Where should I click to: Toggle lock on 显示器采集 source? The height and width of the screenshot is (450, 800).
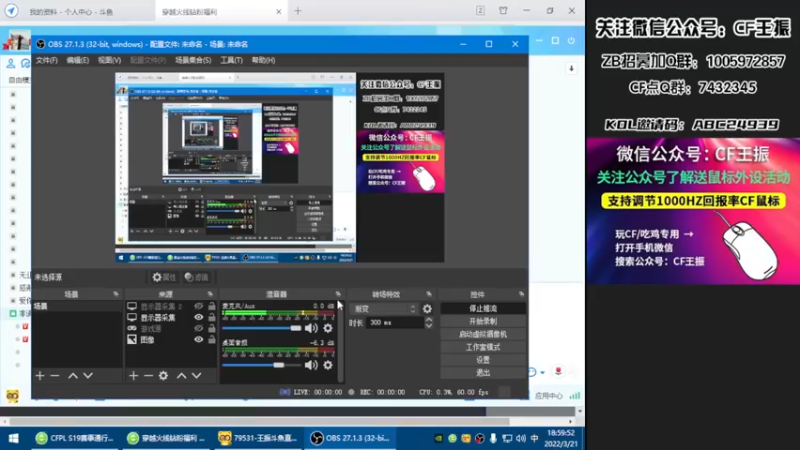212,317
